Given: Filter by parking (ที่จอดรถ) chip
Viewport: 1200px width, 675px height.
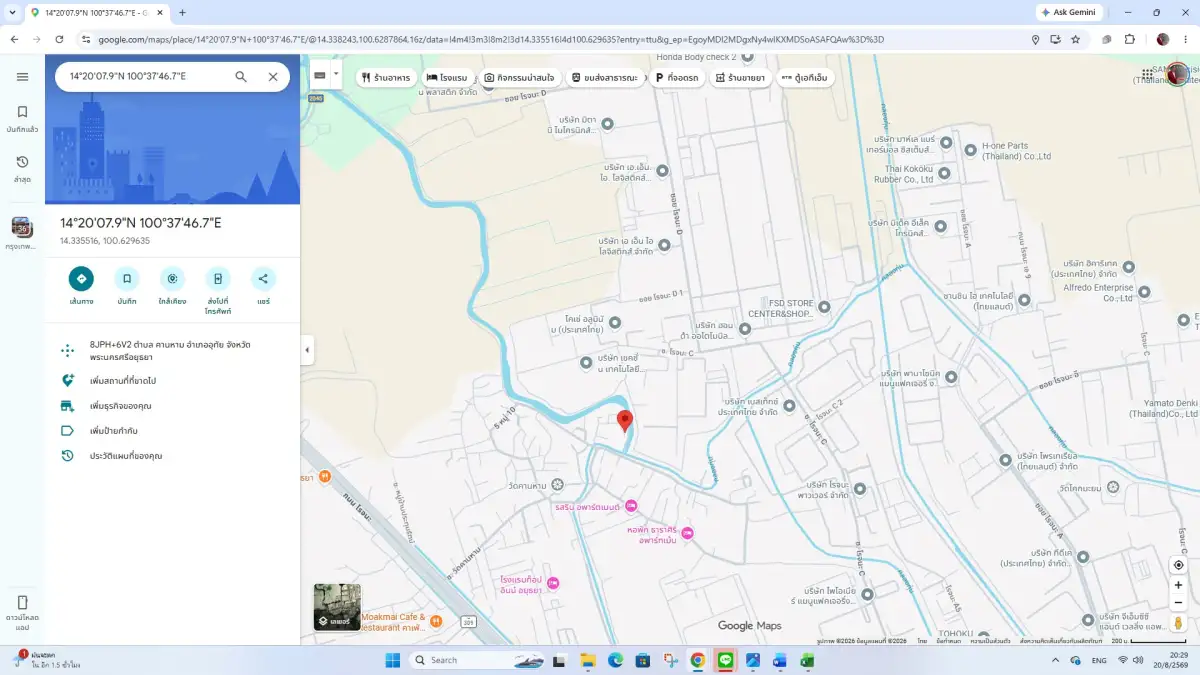Looking at the screenshot, I should pos(676,77).
